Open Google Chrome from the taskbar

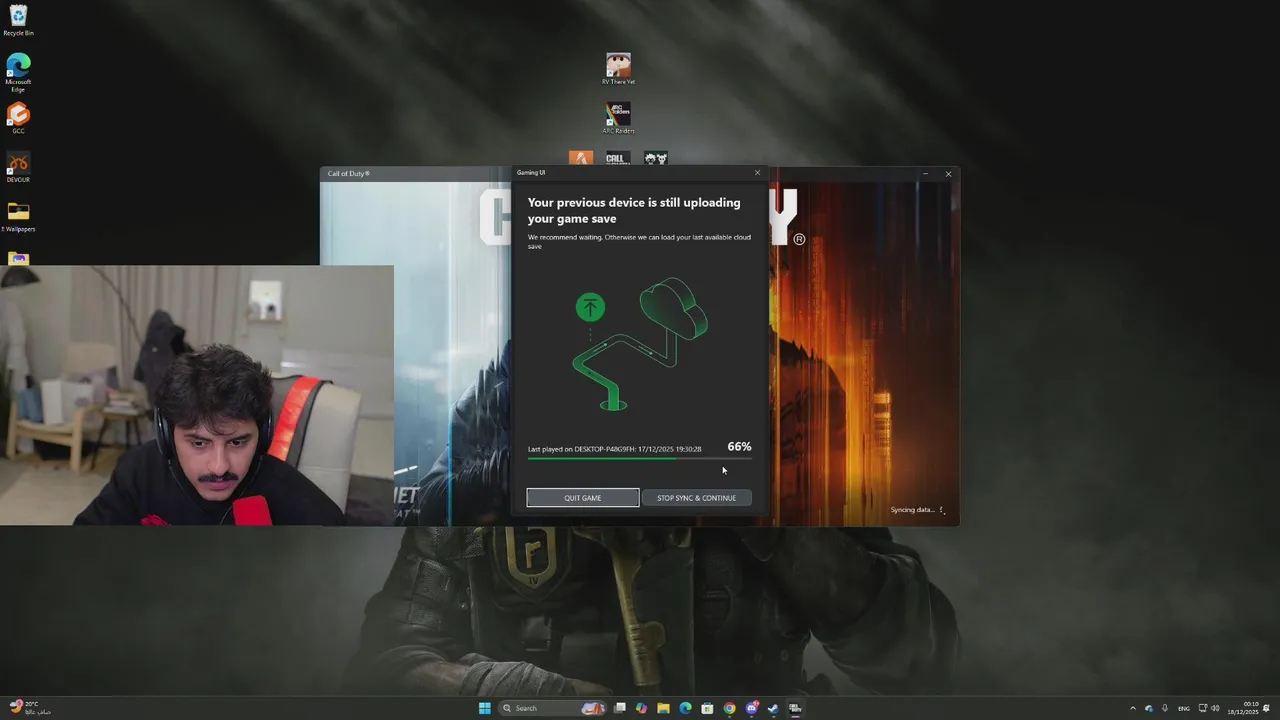pos(729,708)
